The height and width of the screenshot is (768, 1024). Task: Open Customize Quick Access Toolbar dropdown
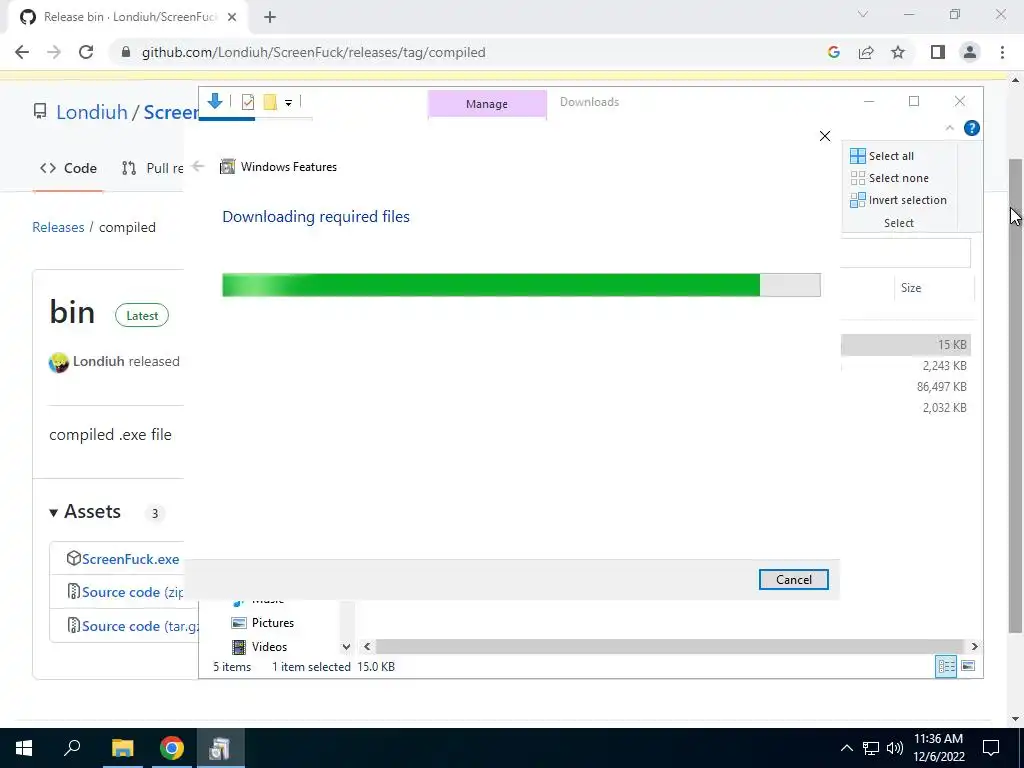(x=288, y=103)
